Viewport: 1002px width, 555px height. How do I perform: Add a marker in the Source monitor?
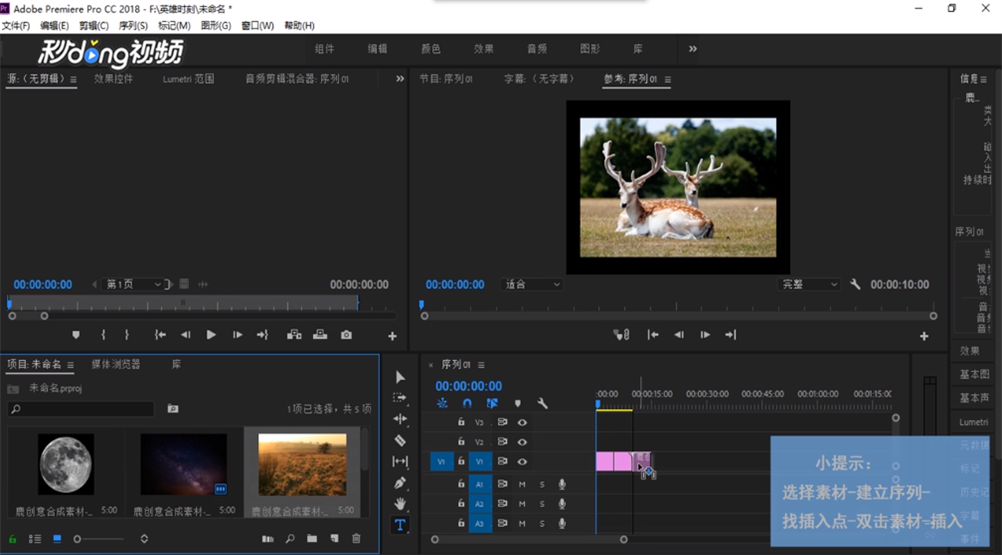76,335
